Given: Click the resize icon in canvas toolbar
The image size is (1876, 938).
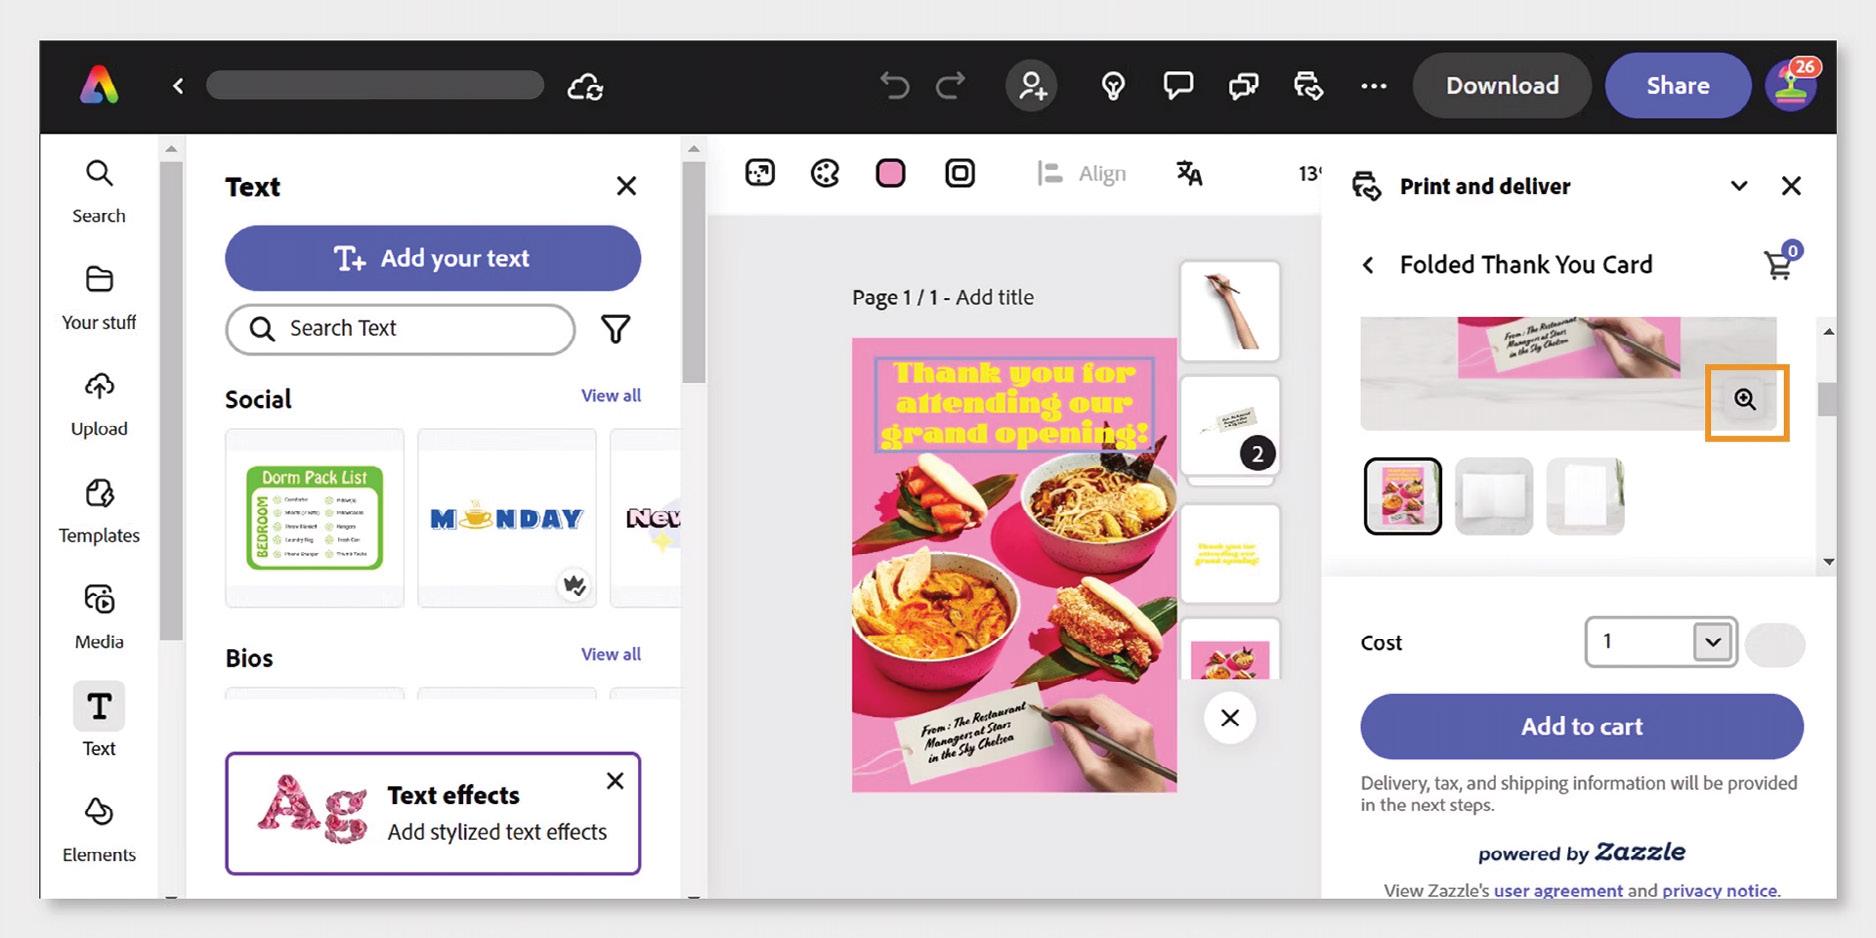Looking at the screenshot, I should pos(760,173).
